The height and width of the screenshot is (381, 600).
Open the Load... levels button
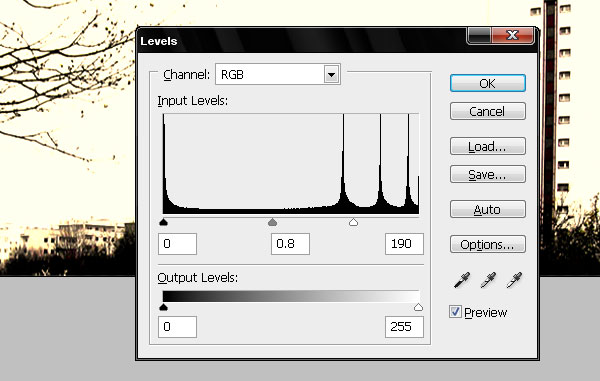488,146
